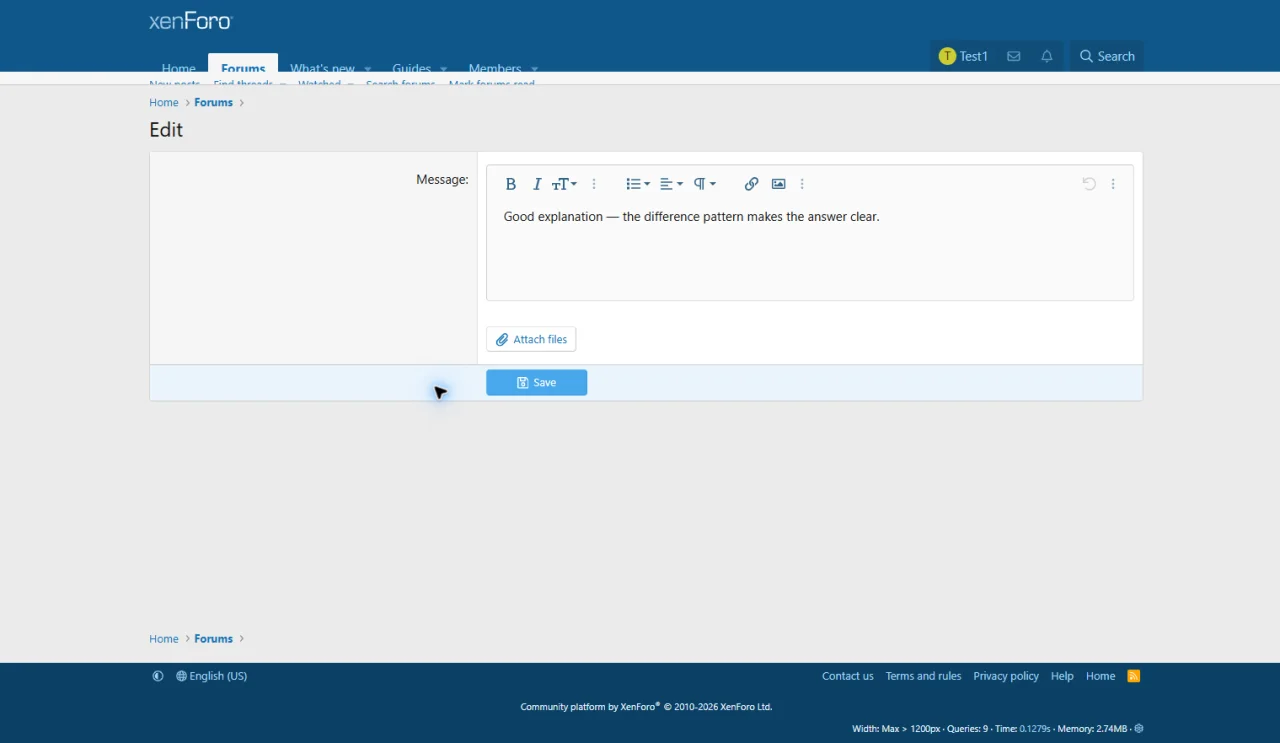Open the paragraph format dropdown

point(705,184)
